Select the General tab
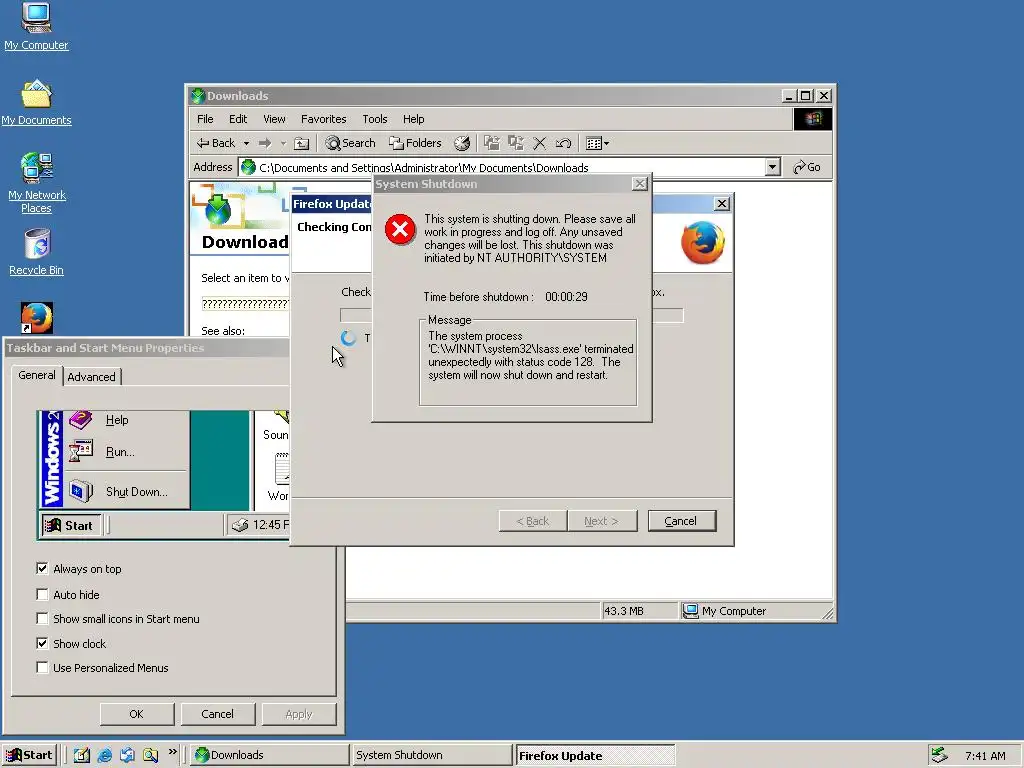Image resolution: width=1024 pixels, height=768 pixels. pyautogui.click(x=37, y=375)
